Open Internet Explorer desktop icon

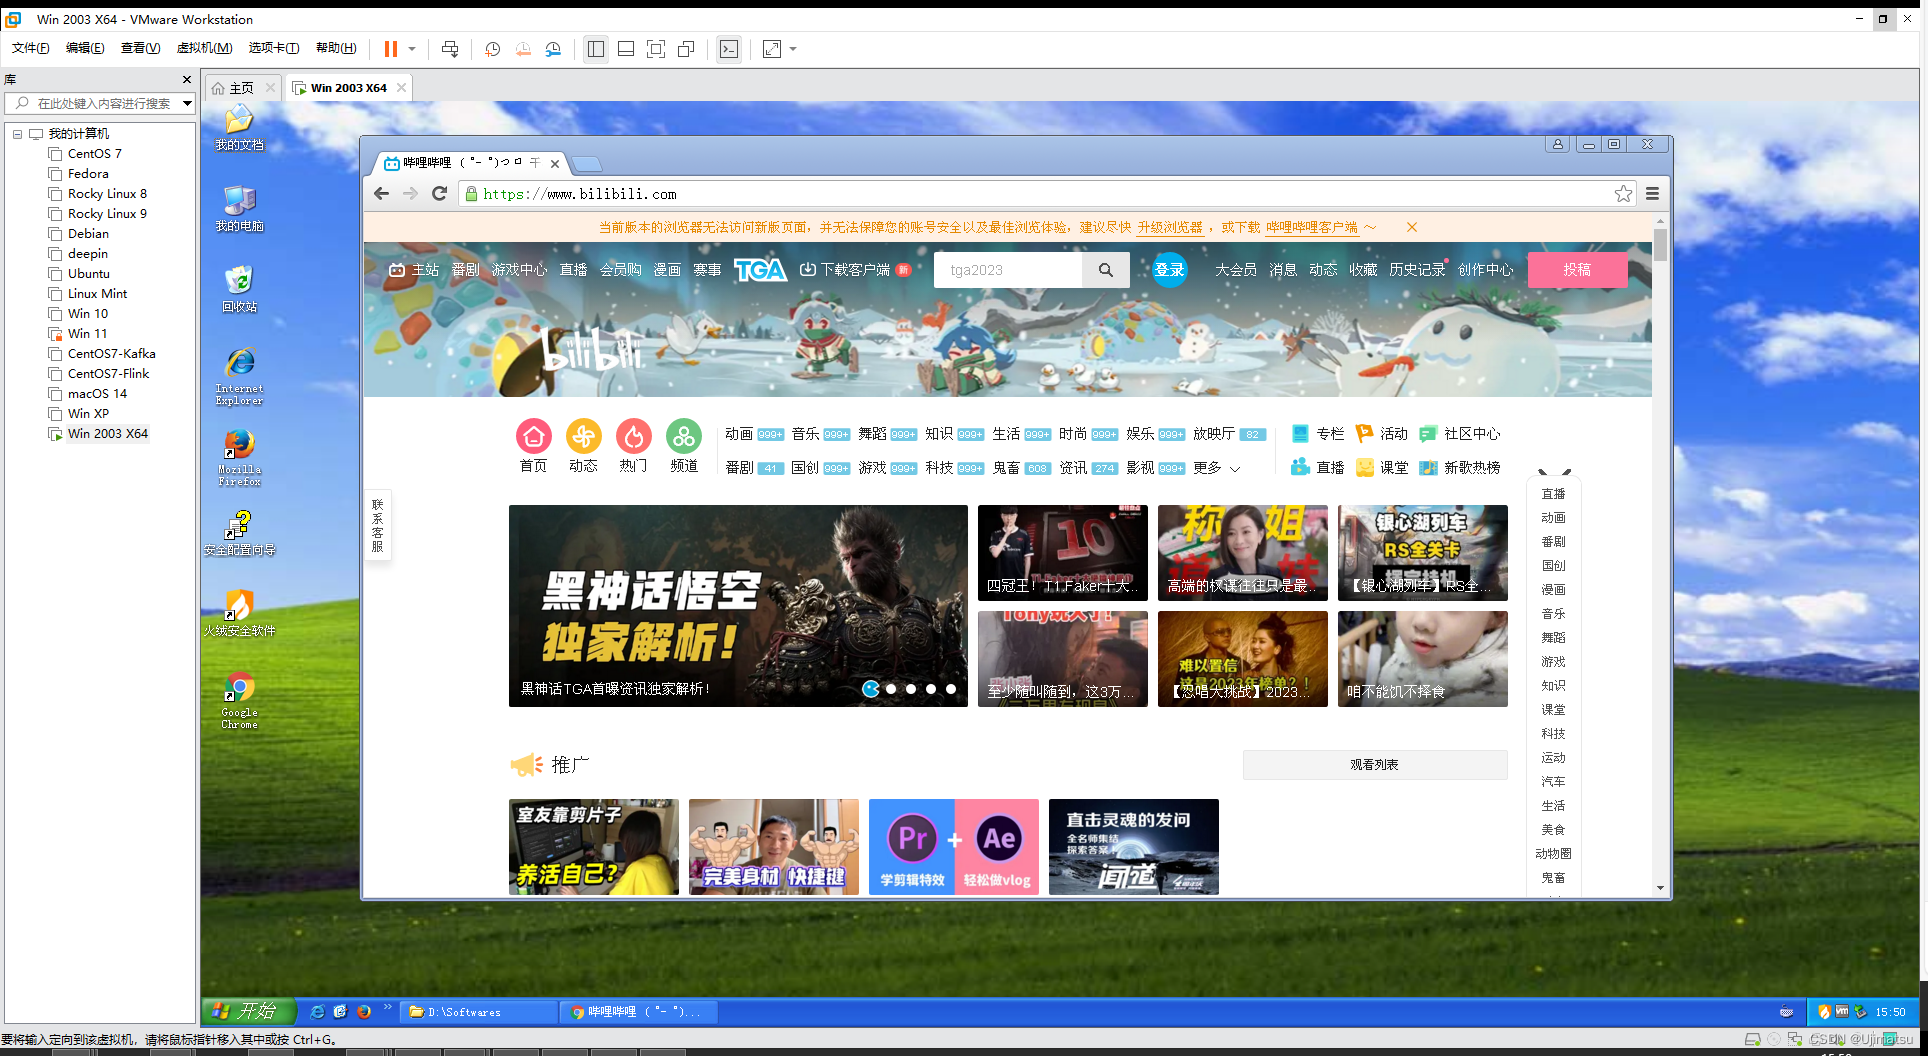point(240,375)
